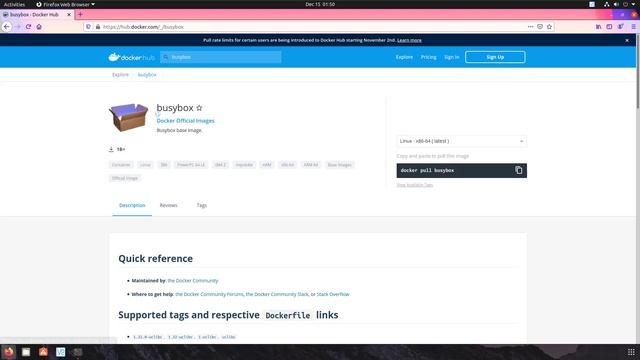Click the Docker Hub search field
Image resolution: width=640 pixels, height=360 pixels.
(x=221, y=57)
